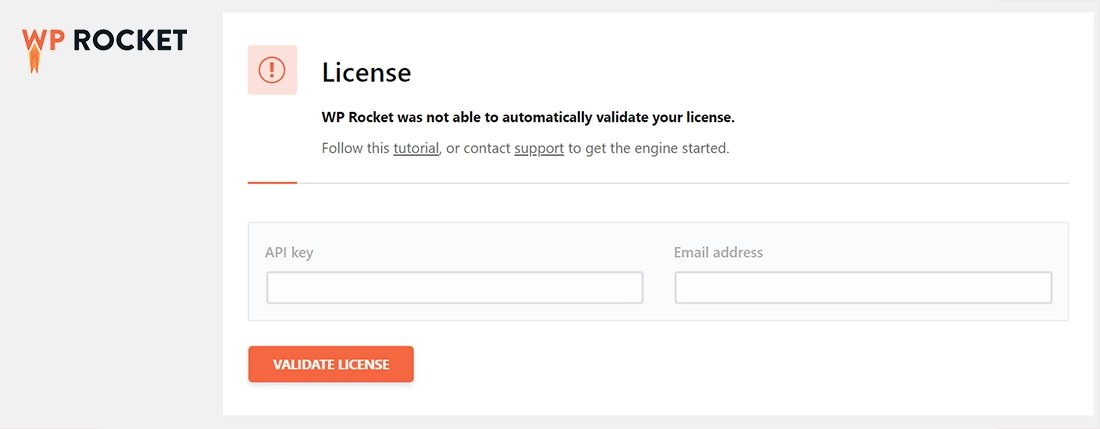This screenshot has width=1100, height=429.
Task: Click the orange accent line under alert icon
Action: point(272,183)
